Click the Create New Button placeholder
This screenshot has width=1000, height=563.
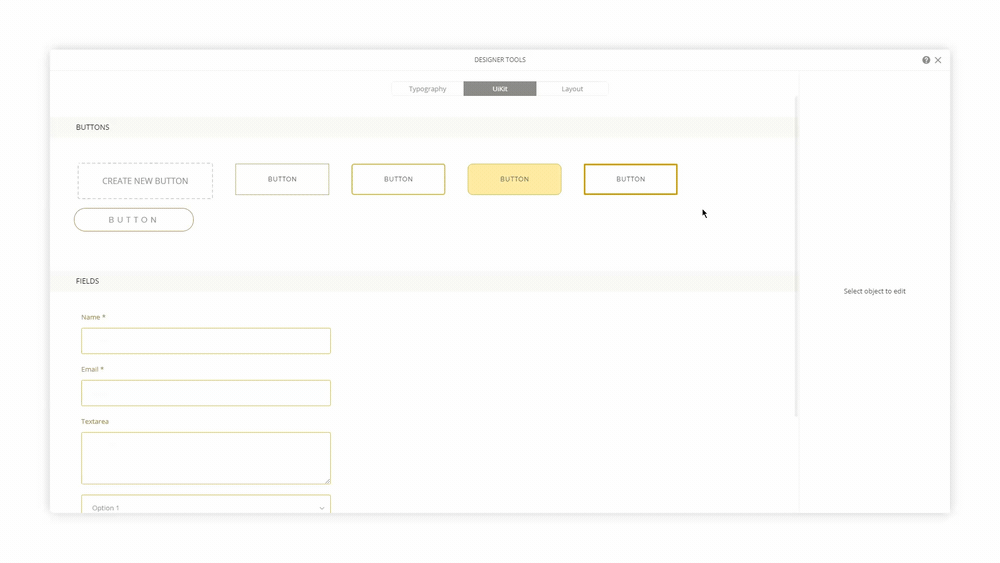point(145,181)
